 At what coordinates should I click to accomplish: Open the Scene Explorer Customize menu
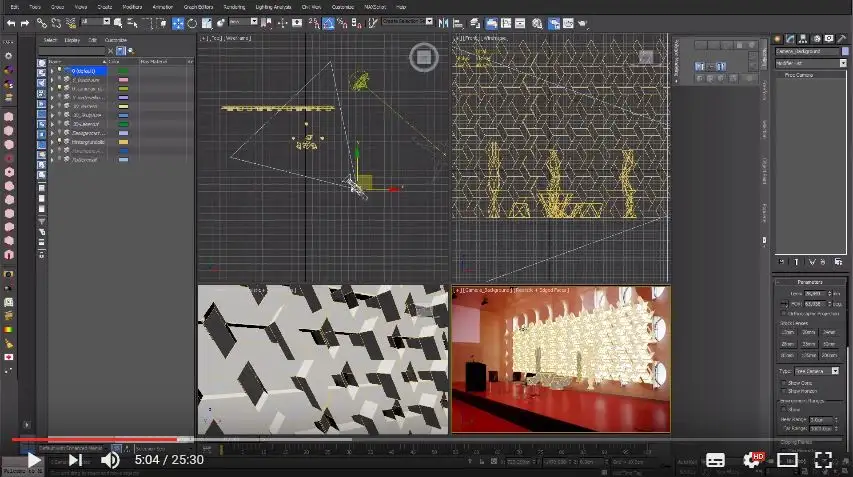coord(116,40)
